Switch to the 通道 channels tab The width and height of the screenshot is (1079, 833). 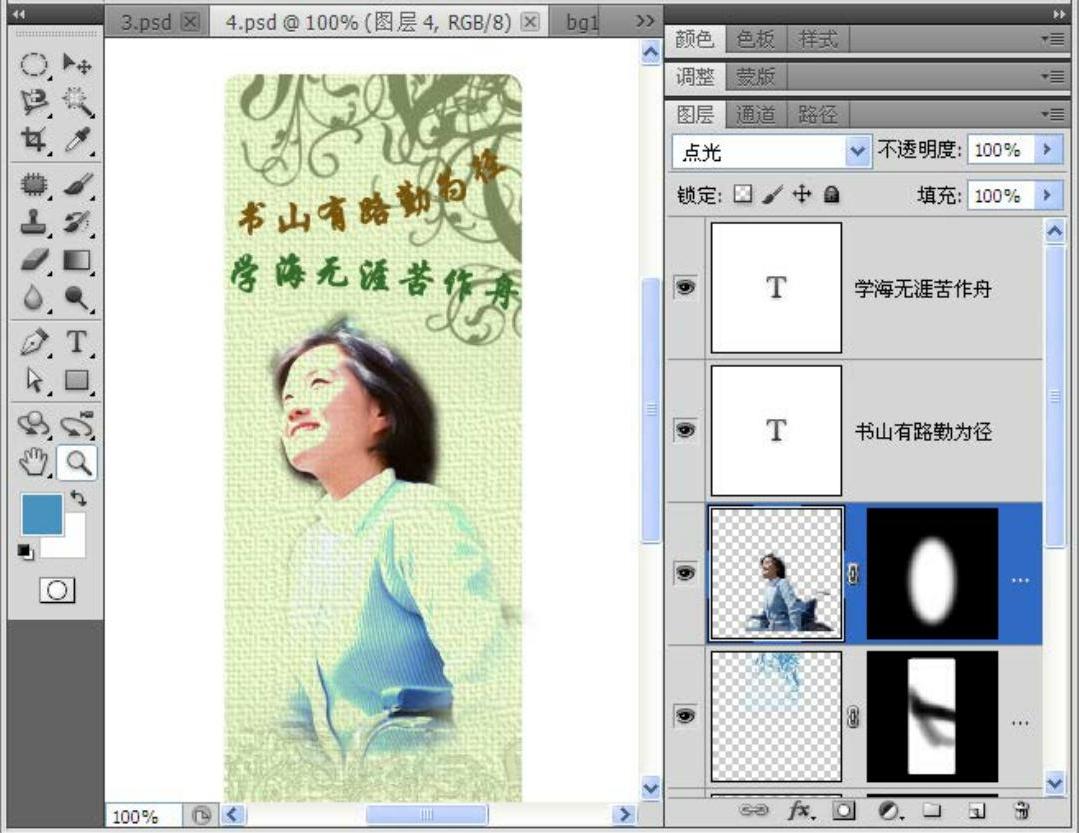(x=755, y=115)
